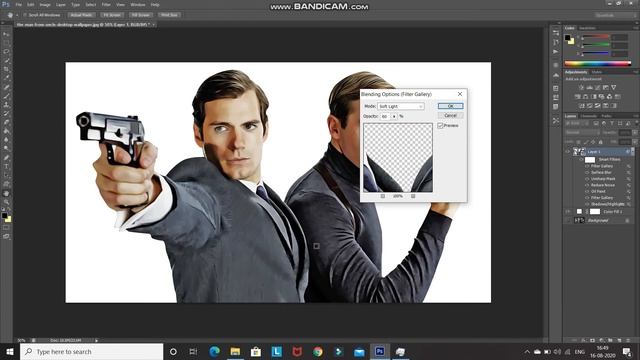Click the Print Size button

(x=169, y=15)
